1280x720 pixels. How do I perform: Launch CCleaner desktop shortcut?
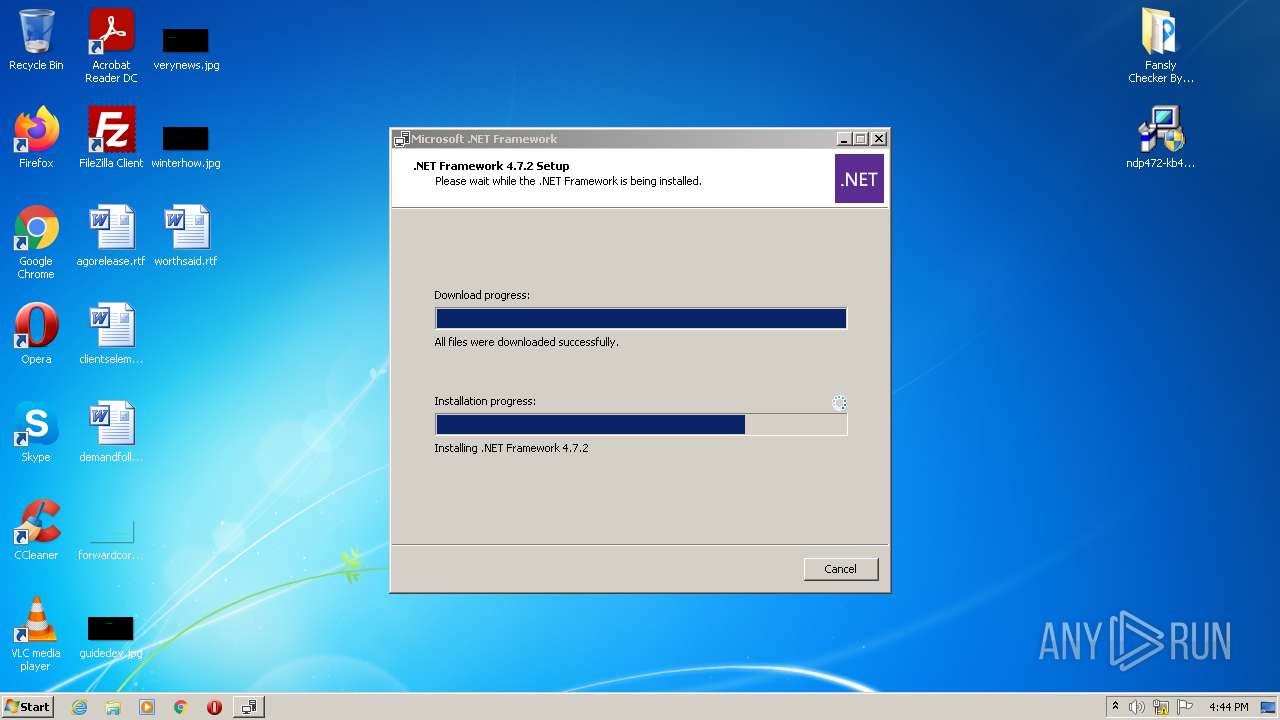point(36,530)
